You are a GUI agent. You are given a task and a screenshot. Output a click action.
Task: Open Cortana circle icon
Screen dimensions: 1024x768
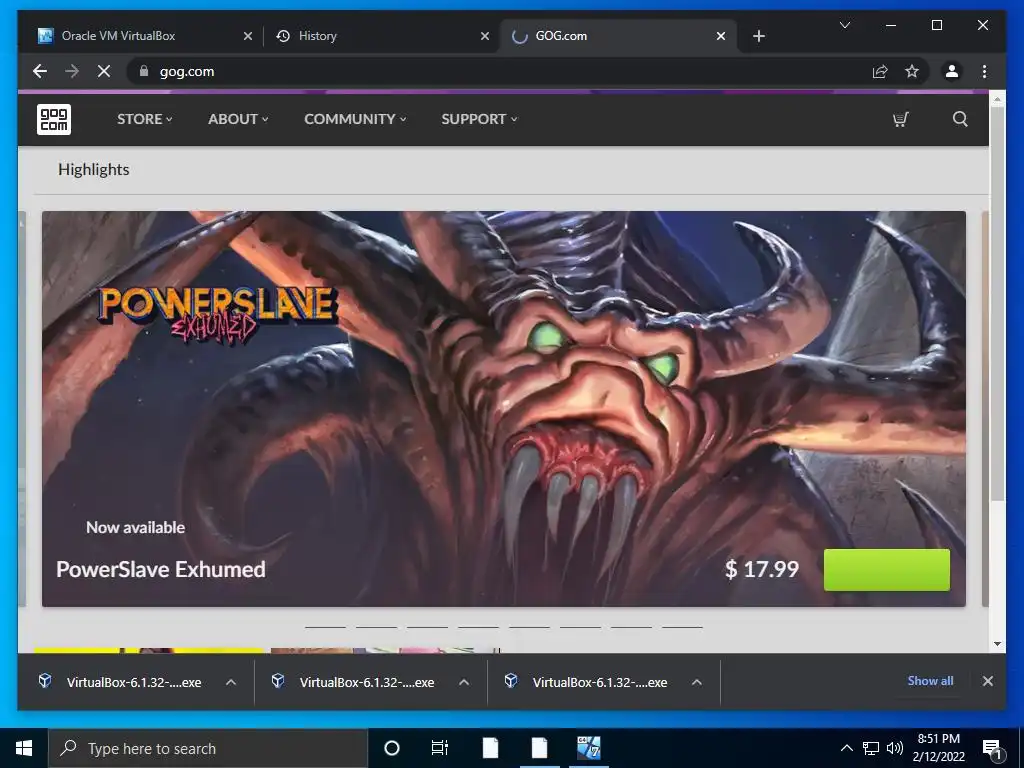(391, 748)
